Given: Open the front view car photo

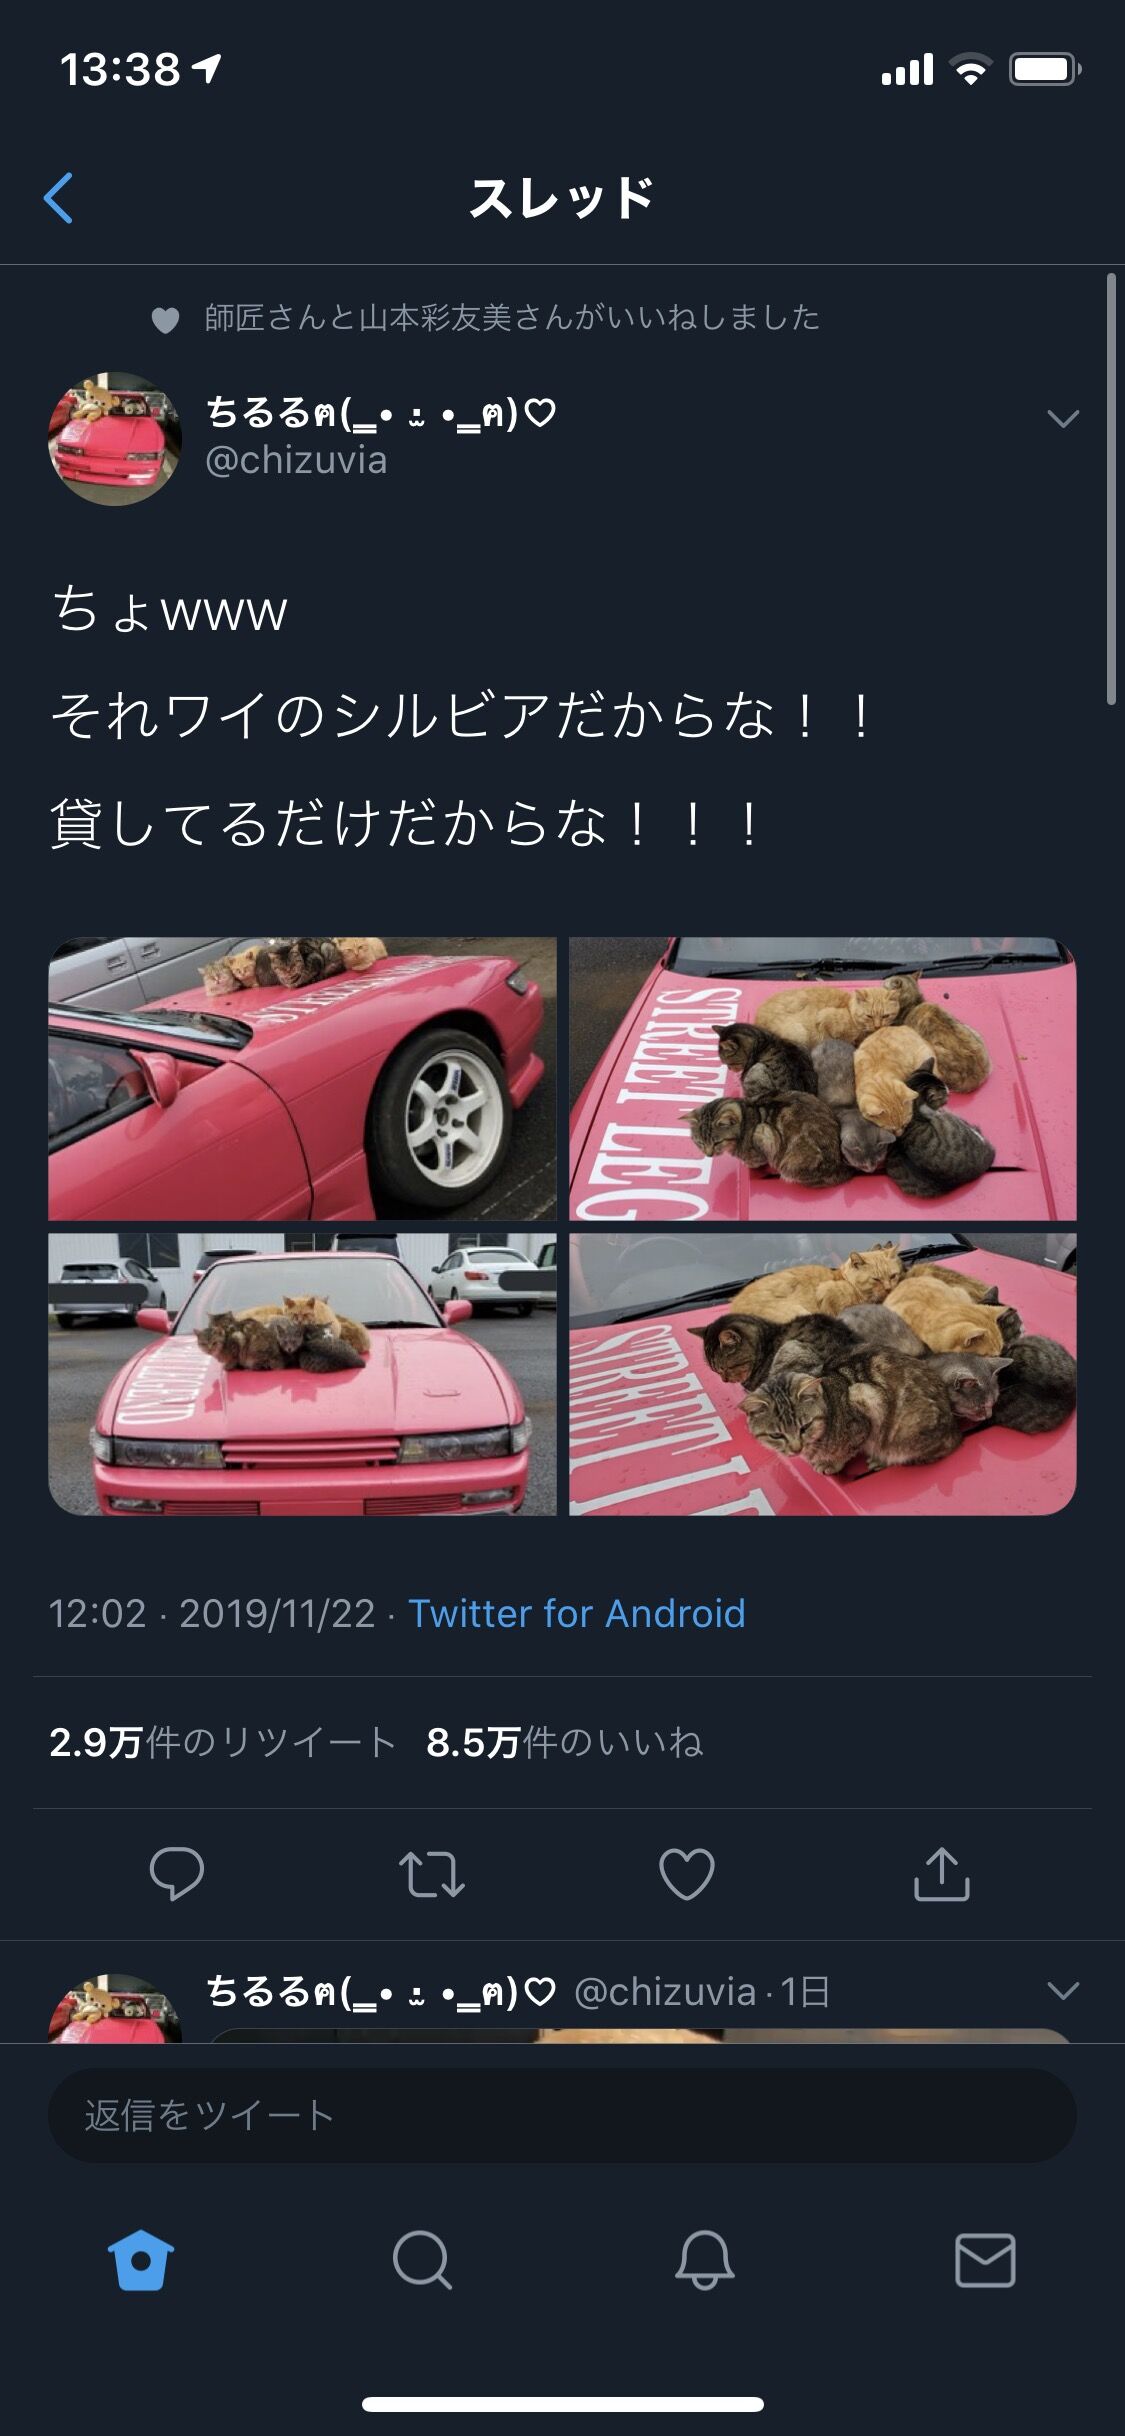Looking at the screenshot, I should (302, 1374).
